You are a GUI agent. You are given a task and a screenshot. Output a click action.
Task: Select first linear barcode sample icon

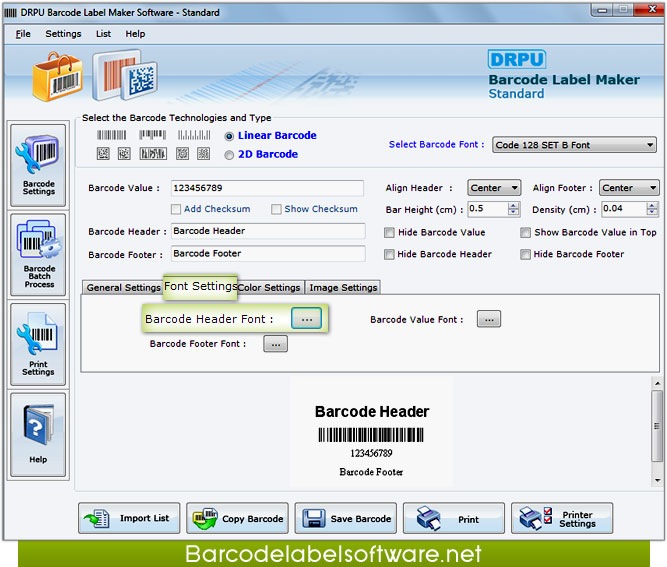click(111, 135)
